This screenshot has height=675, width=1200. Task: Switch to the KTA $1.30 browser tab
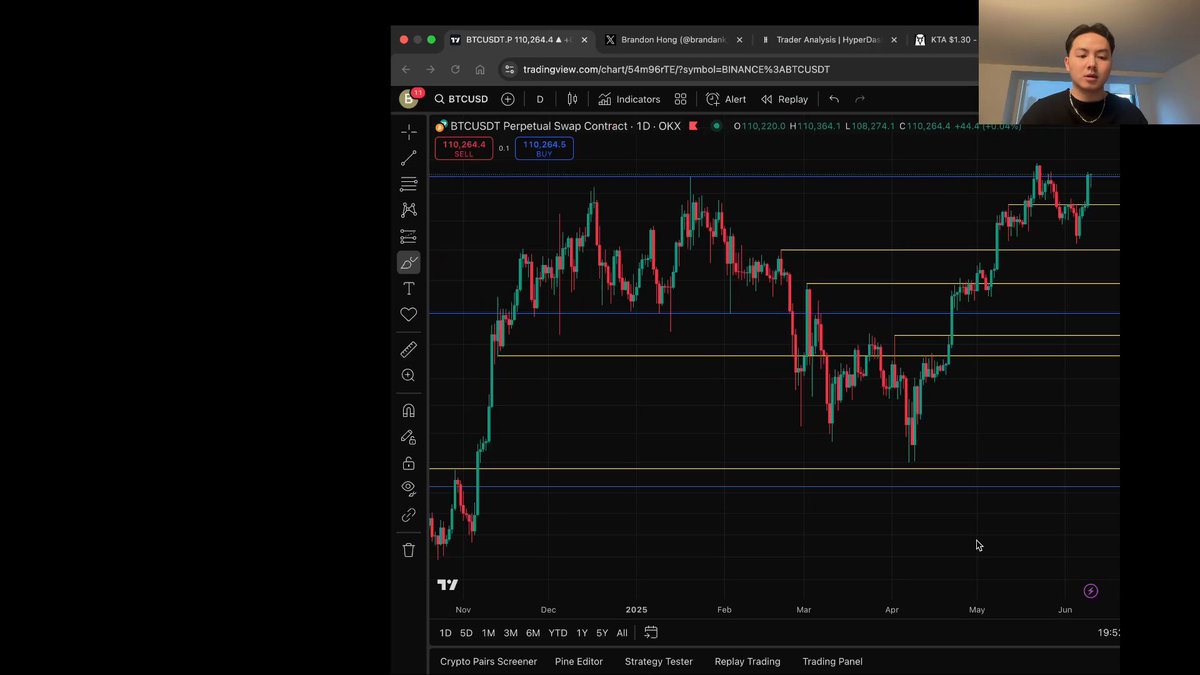[x=944, y=40]
